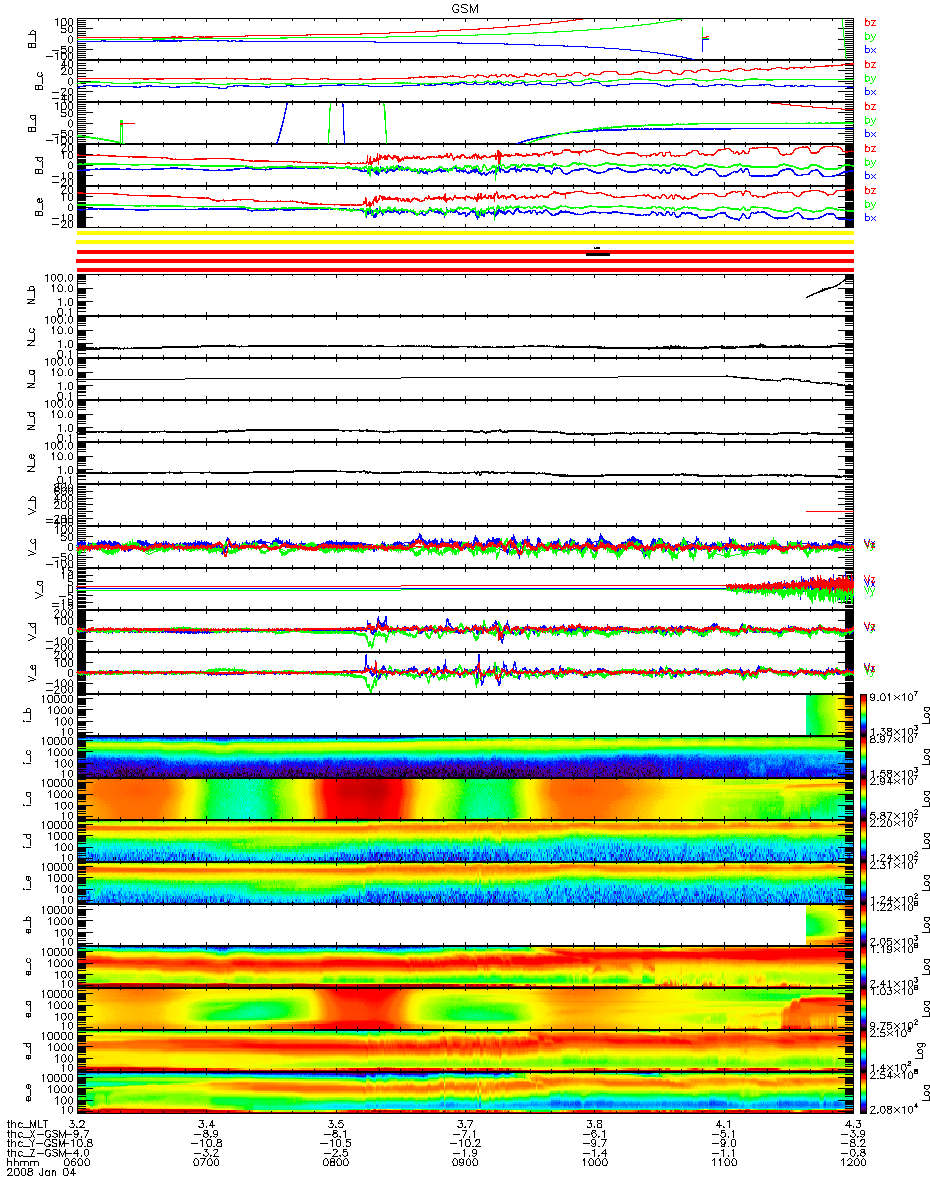The height and width of the screenshot is (1200, 930).
Task: Select the color bar beside e_e spectrogram
Action: coord(862,1092)
